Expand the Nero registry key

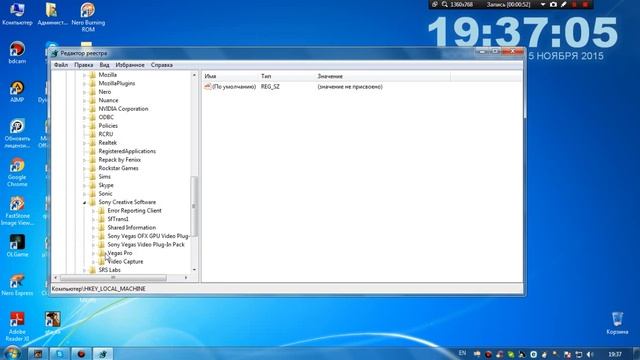[x=84, y=92]
